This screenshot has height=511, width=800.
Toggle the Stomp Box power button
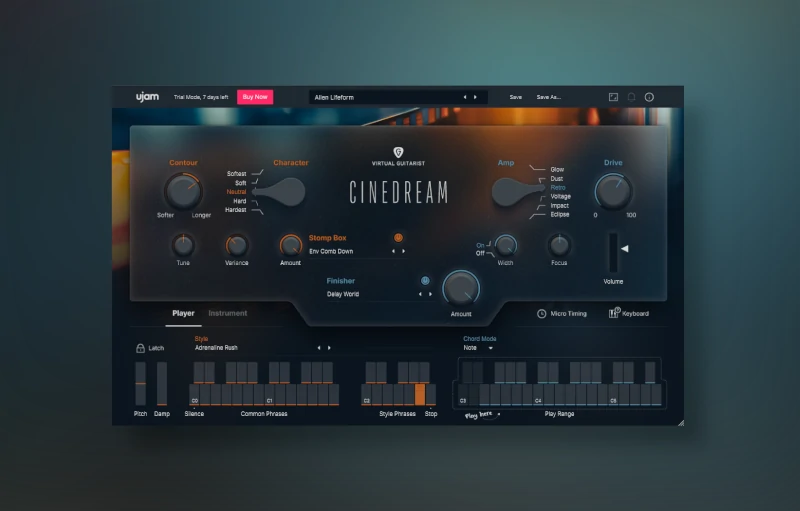(x=398, y=238)
